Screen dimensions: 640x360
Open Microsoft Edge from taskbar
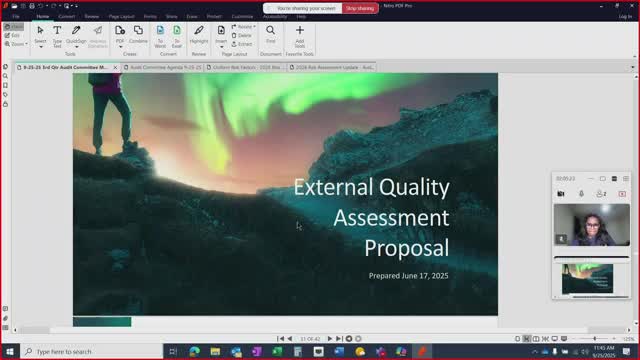tap(195, 351)
